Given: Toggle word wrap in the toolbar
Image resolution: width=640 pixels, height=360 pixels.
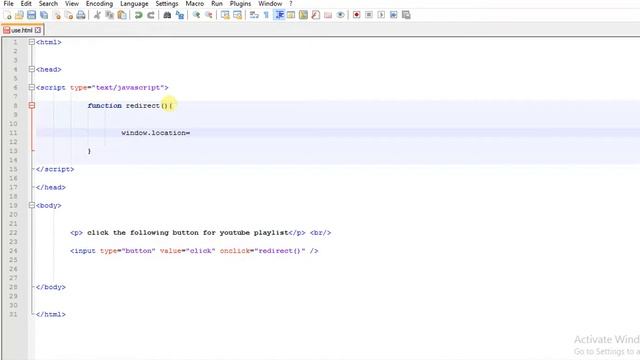Looking at the screenshot, I should (254, 15).
